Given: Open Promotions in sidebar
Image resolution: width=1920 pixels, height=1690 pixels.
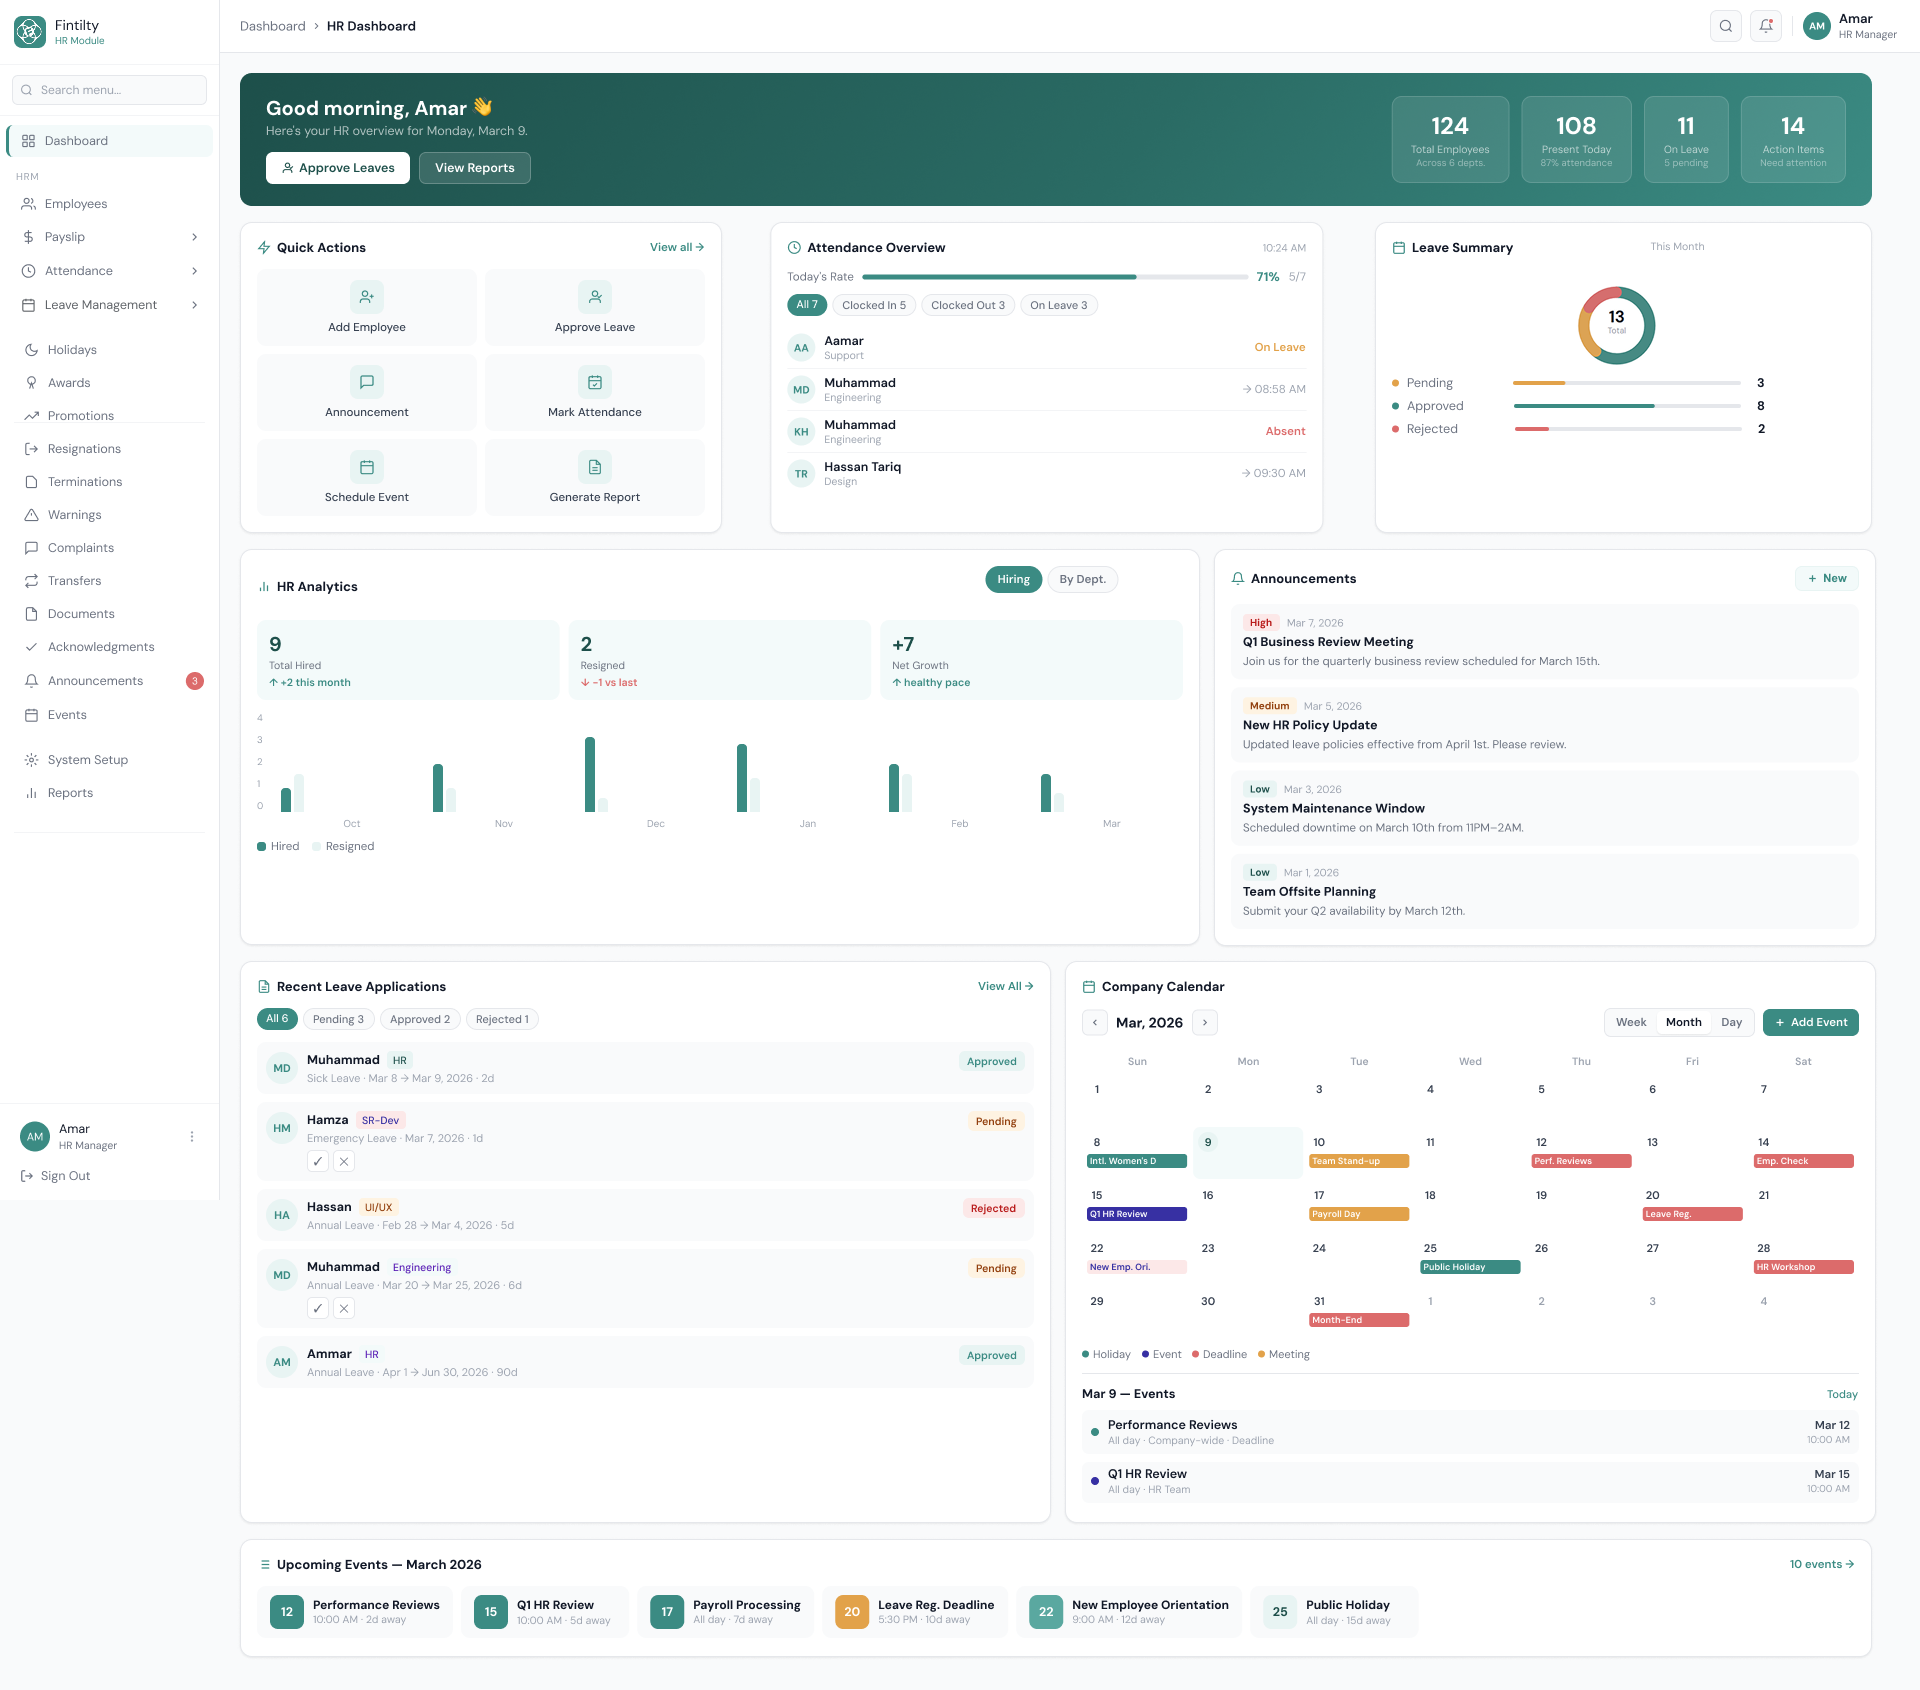Looking at the screenshot, I should (x=110, y=416).
